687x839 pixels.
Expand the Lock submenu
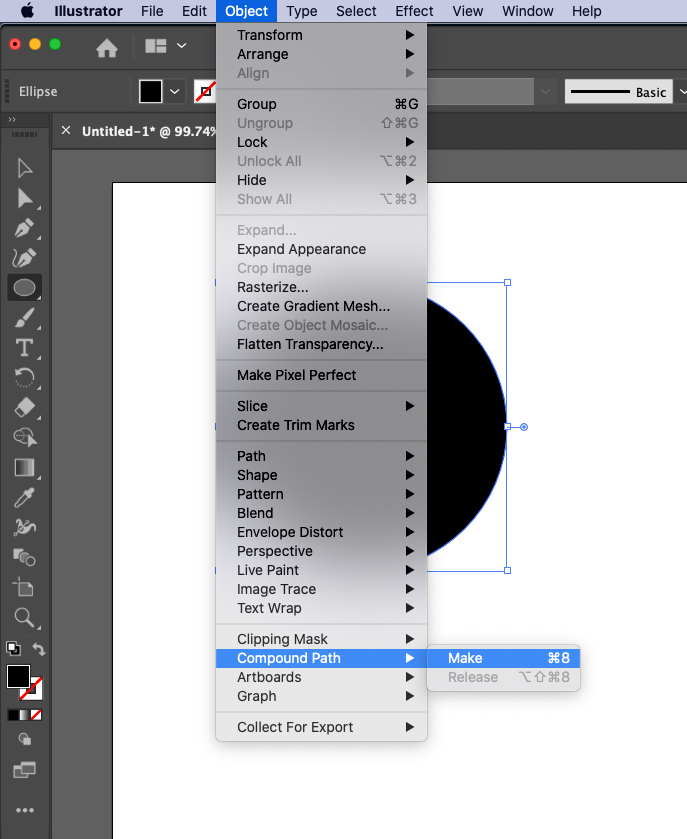(x=322, y=142)
